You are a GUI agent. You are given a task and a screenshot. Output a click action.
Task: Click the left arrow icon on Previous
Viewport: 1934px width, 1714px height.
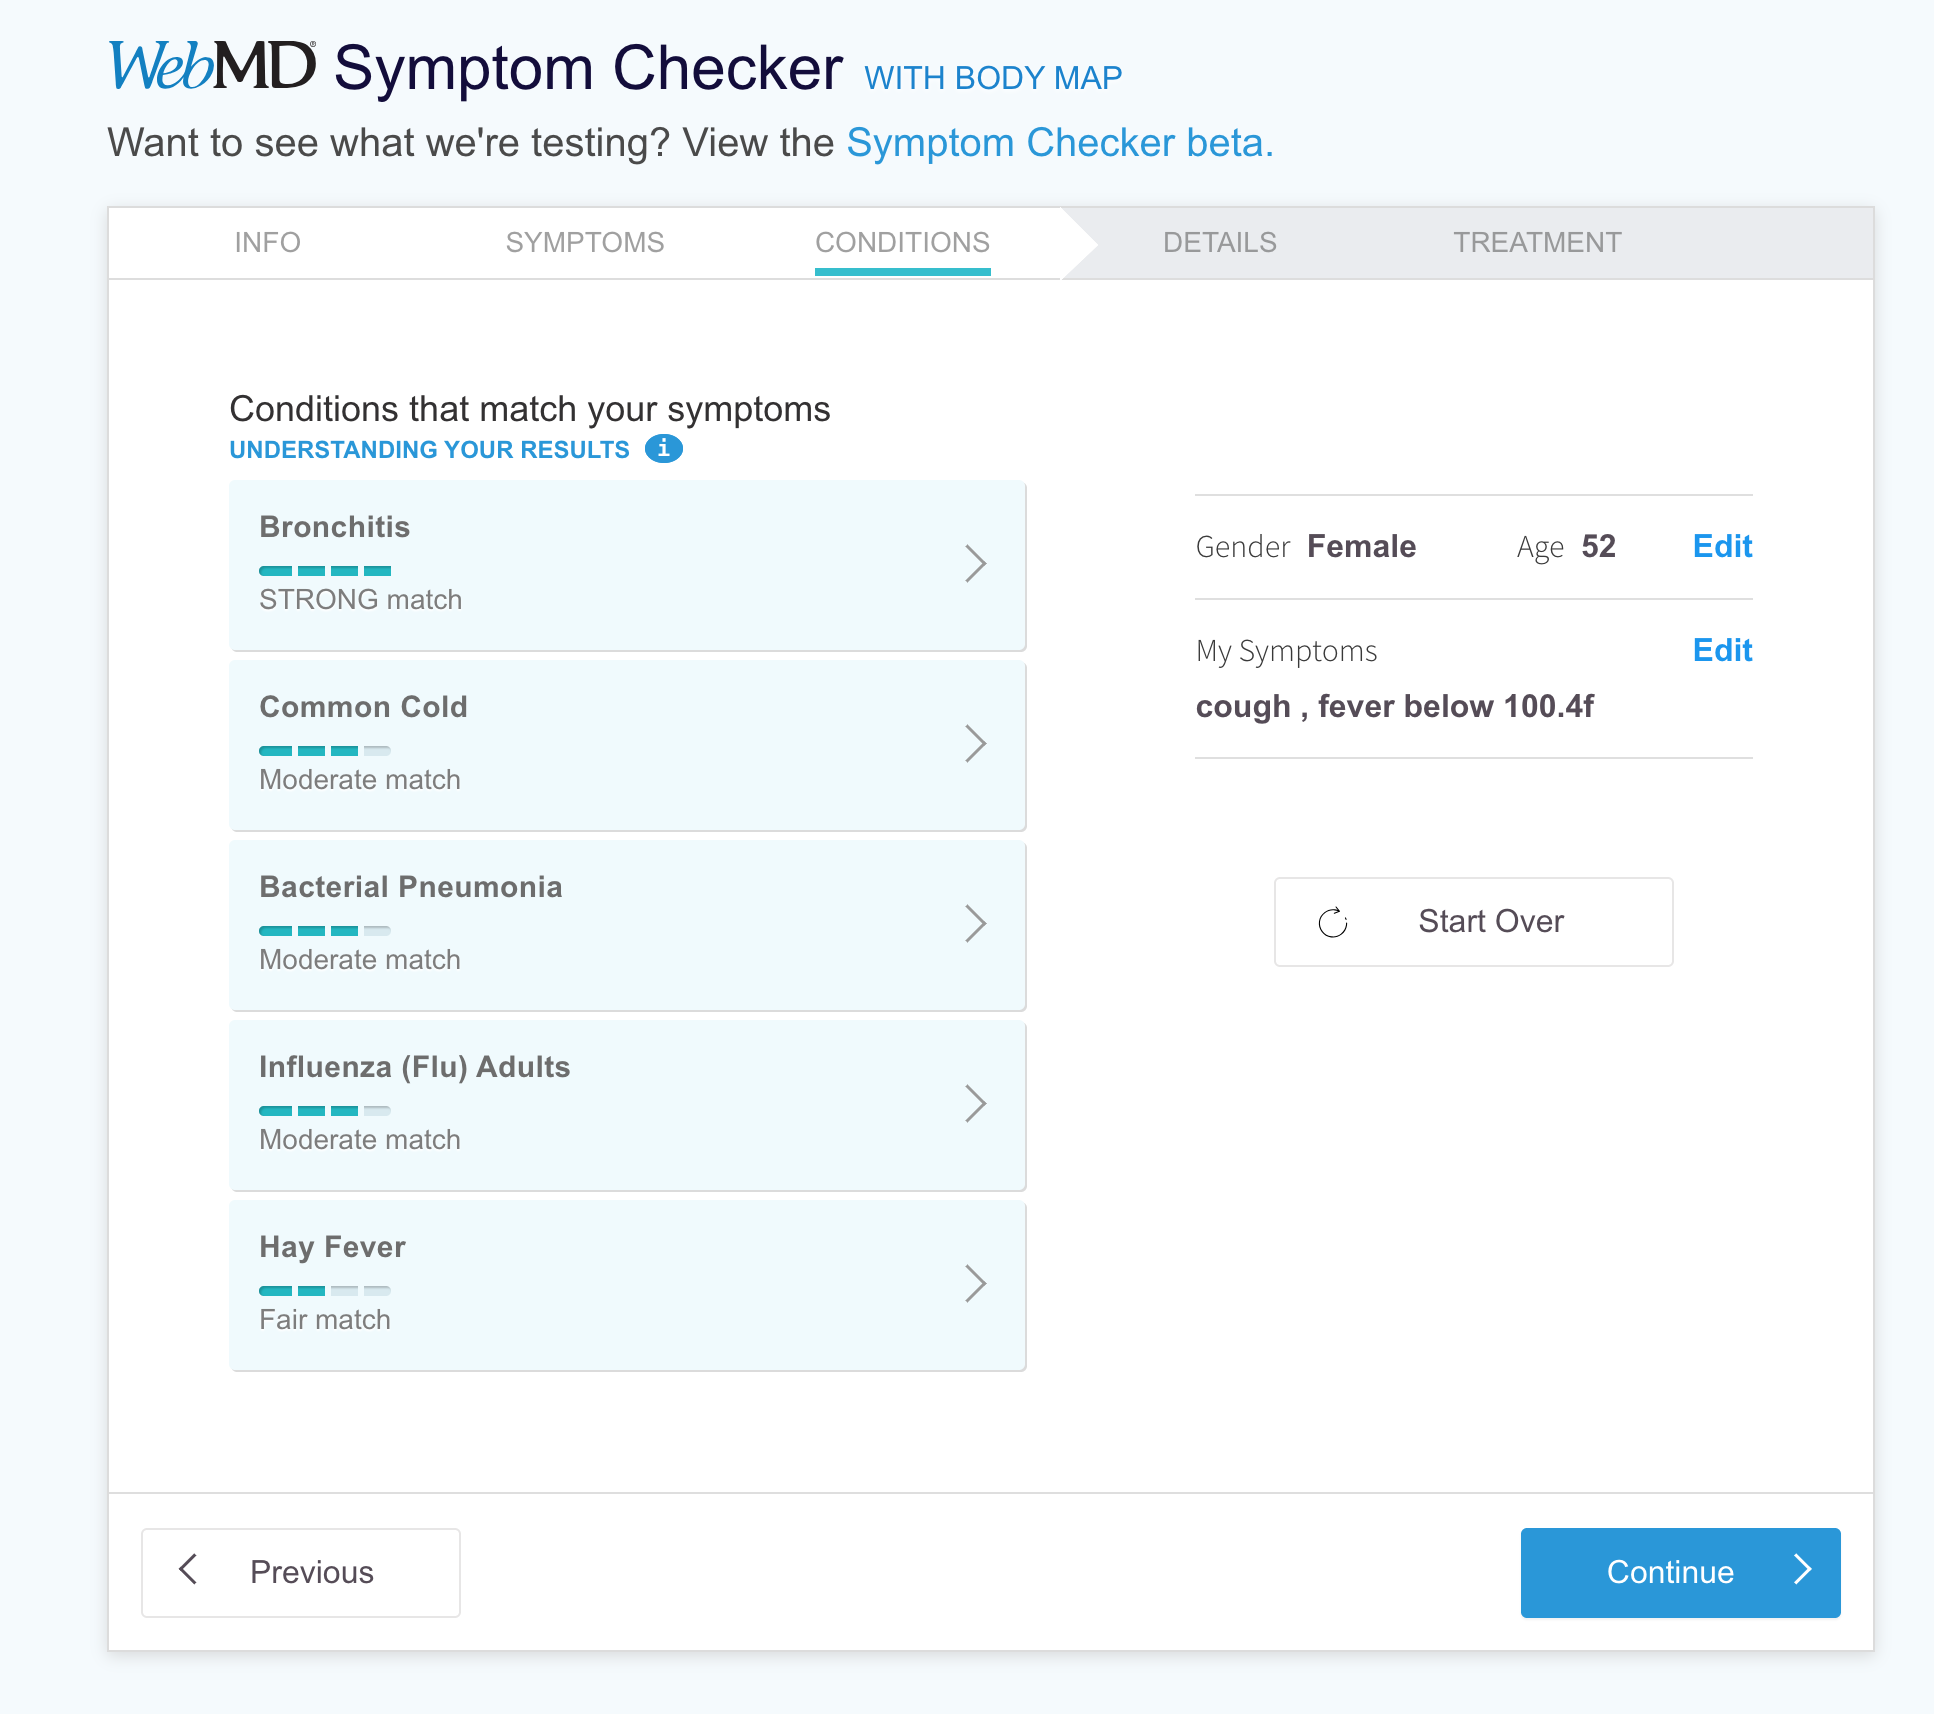(187, 1570)
